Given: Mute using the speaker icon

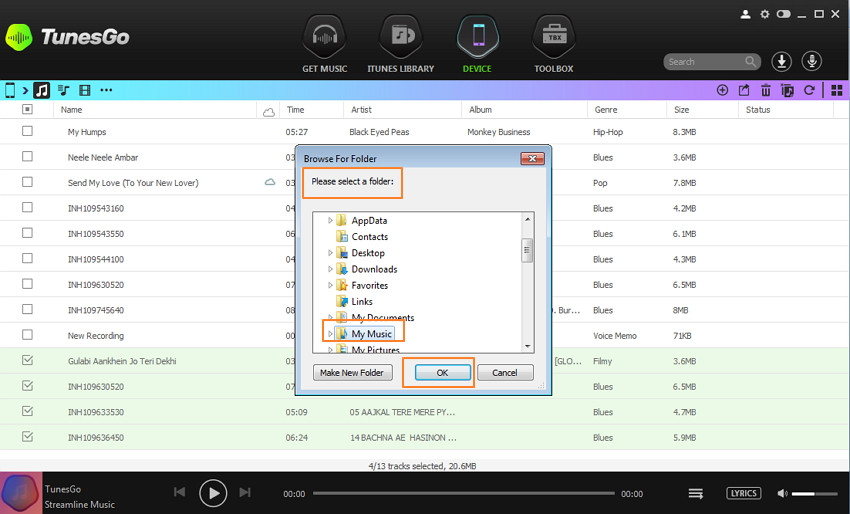Looking at the screenshot, I should click(x=782, y=493).
